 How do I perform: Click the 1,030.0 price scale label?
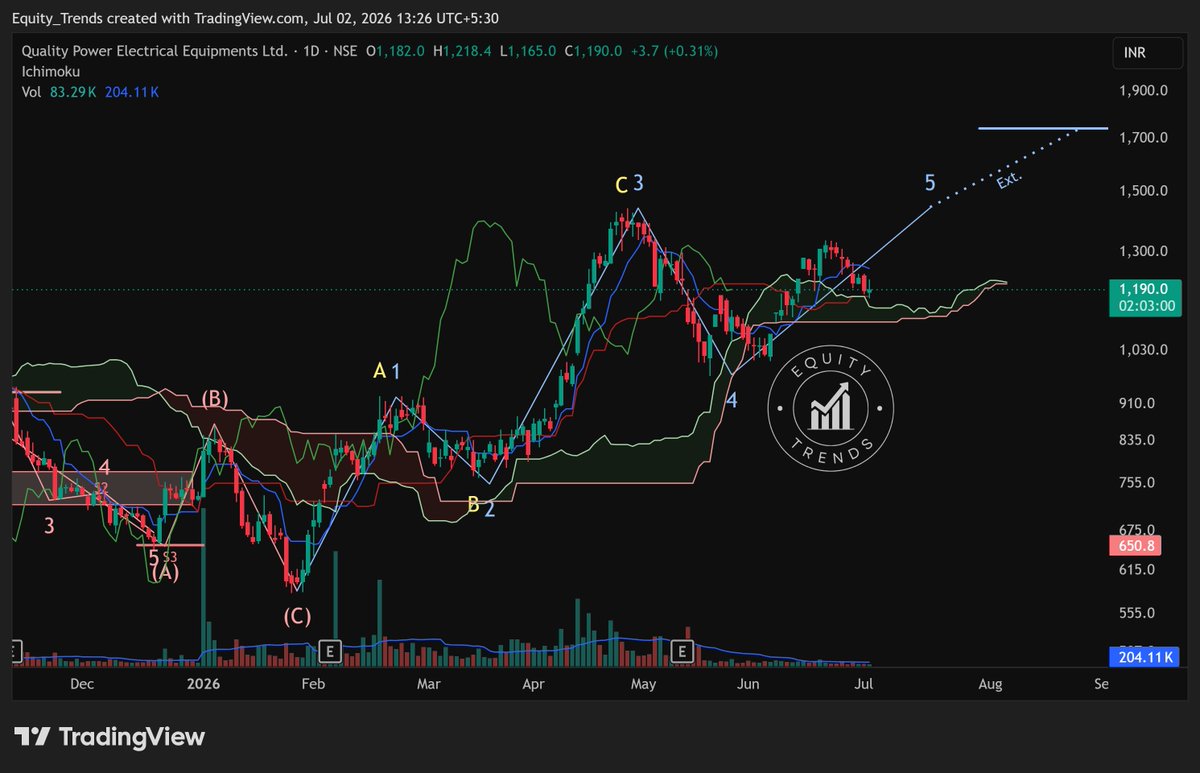pyautogui.click(x=1144, y=350)
